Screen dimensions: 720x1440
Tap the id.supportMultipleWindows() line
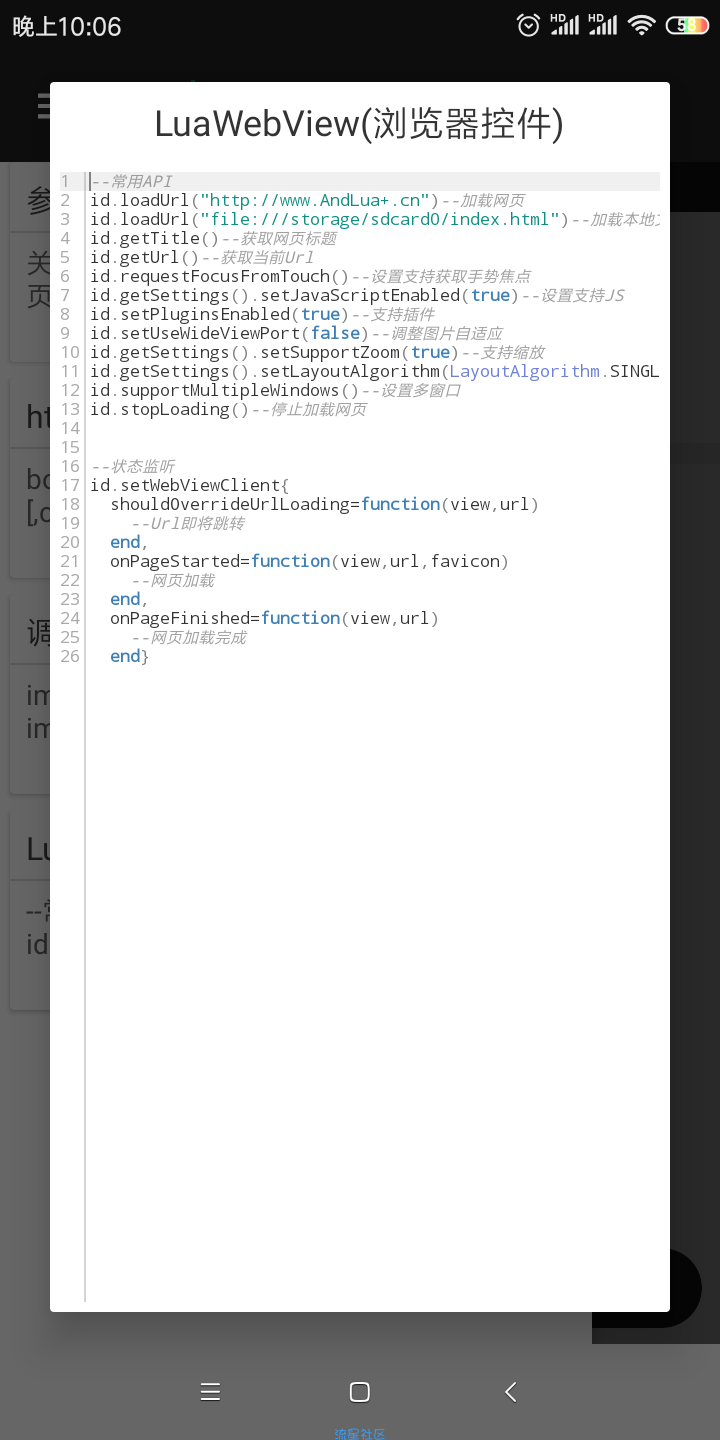[x=276, y=390]
